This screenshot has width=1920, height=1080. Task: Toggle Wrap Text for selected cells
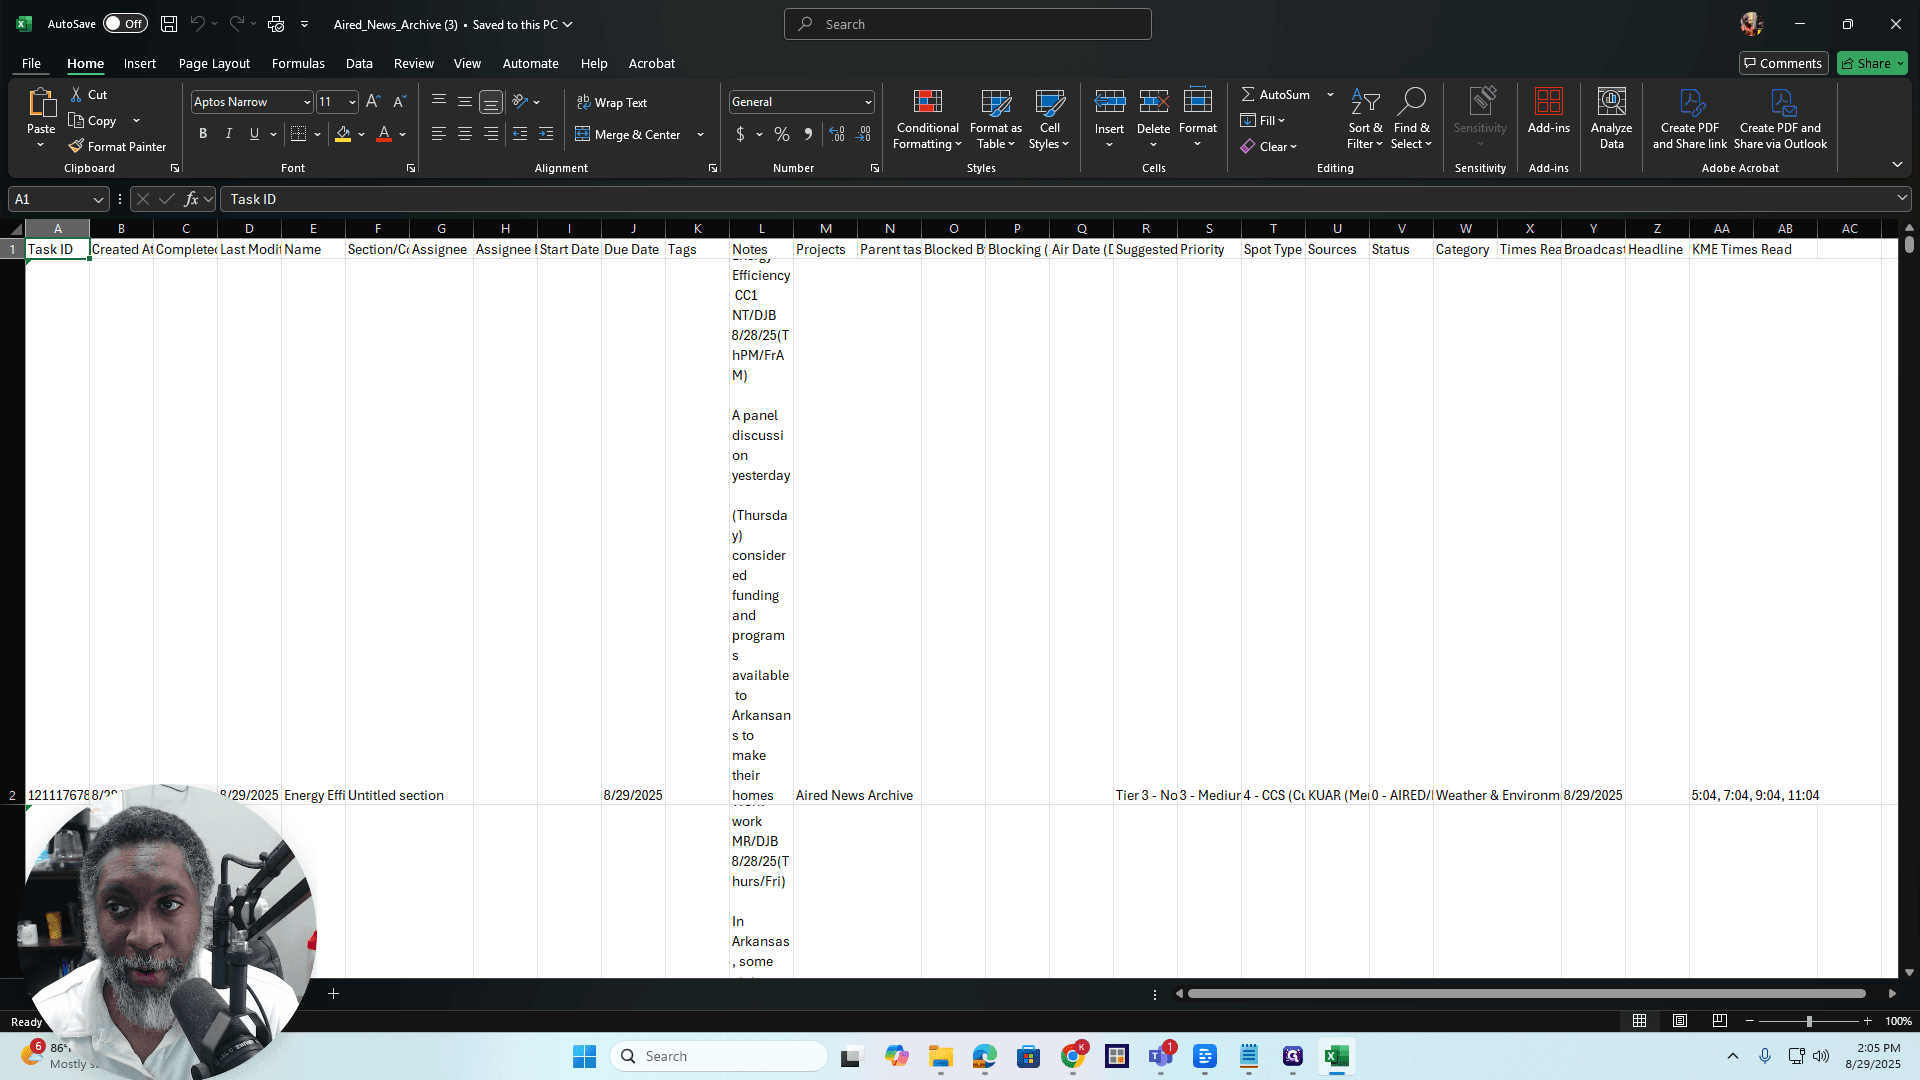(x=612, y=102)
